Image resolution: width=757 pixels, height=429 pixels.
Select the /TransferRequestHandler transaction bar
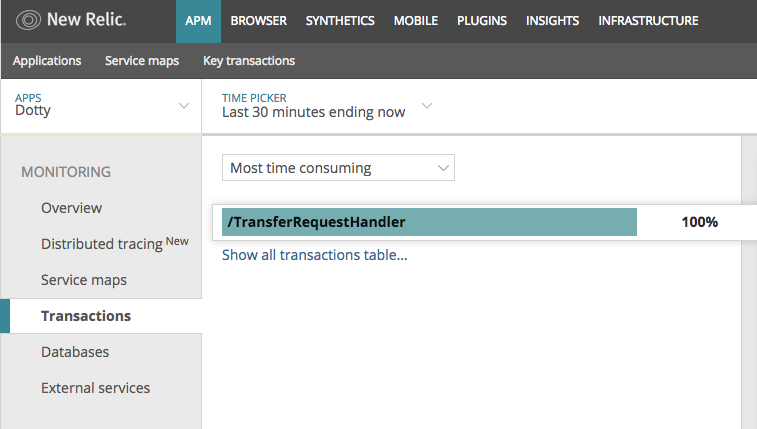pos(429,222)
